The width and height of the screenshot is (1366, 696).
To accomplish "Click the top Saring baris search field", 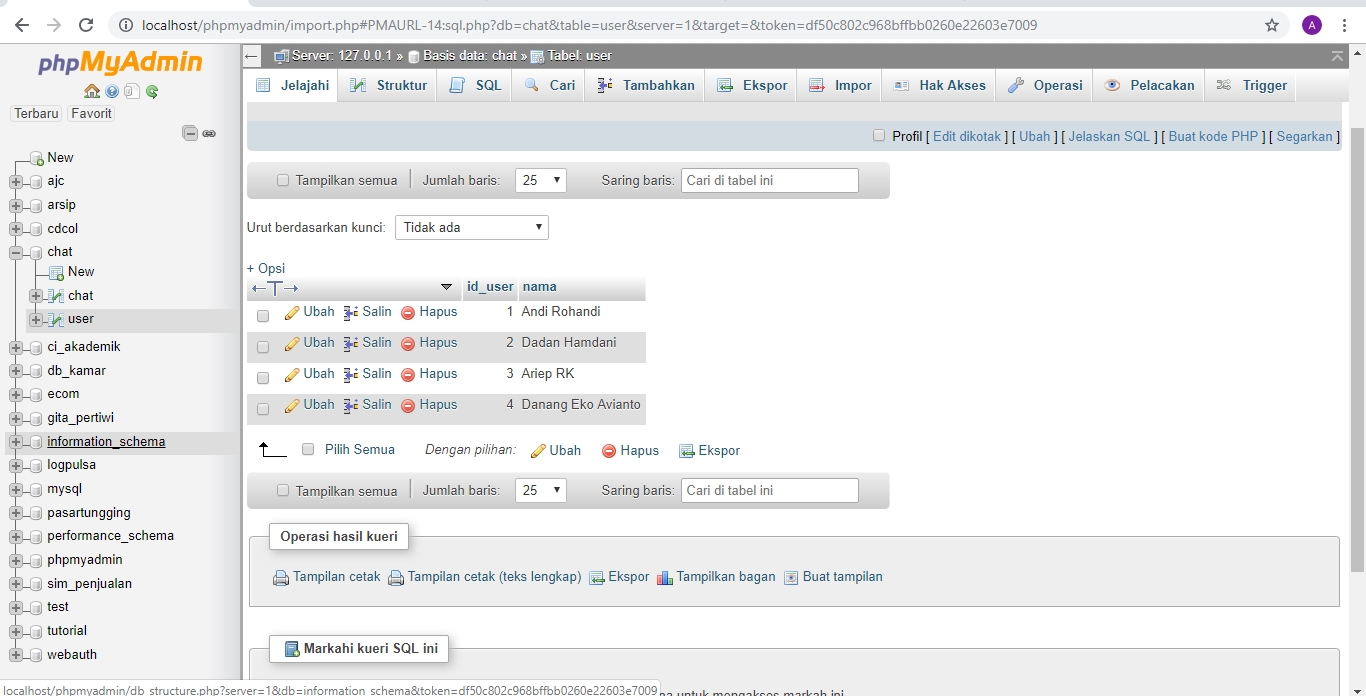I will 769,181.
